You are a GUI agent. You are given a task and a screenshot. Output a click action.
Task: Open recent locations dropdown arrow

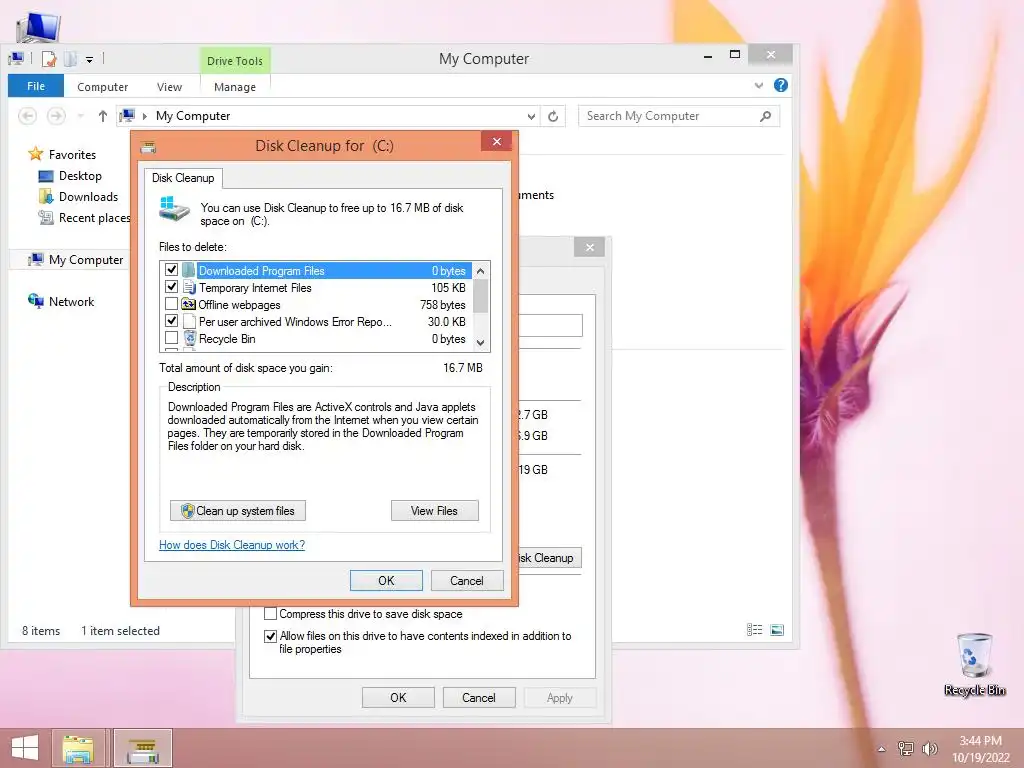point(80,116)
